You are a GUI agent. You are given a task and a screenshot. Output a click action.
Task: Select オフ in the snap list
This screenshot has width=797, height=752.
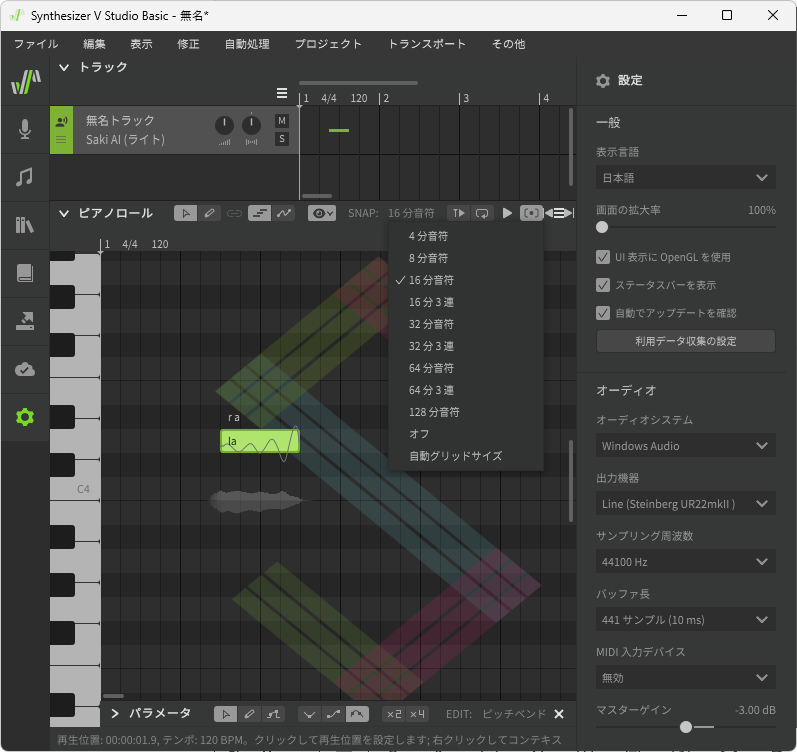pos(419,434)
